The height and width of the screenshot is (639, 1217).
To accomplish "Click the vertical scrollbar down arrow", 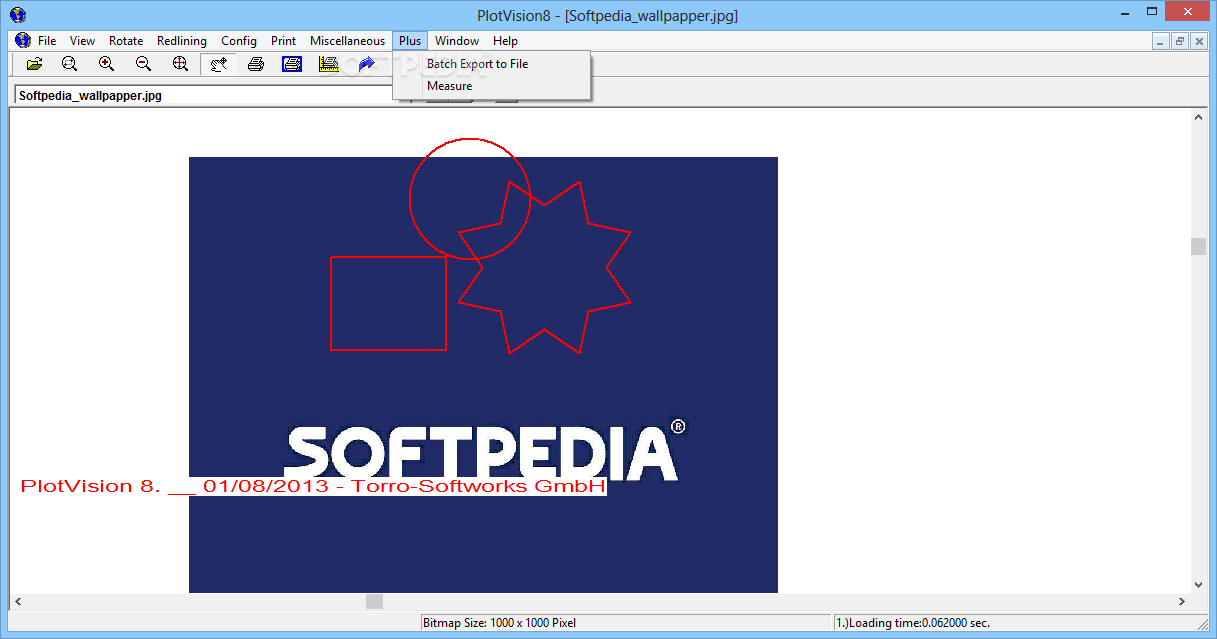I will pos(1198,585).
